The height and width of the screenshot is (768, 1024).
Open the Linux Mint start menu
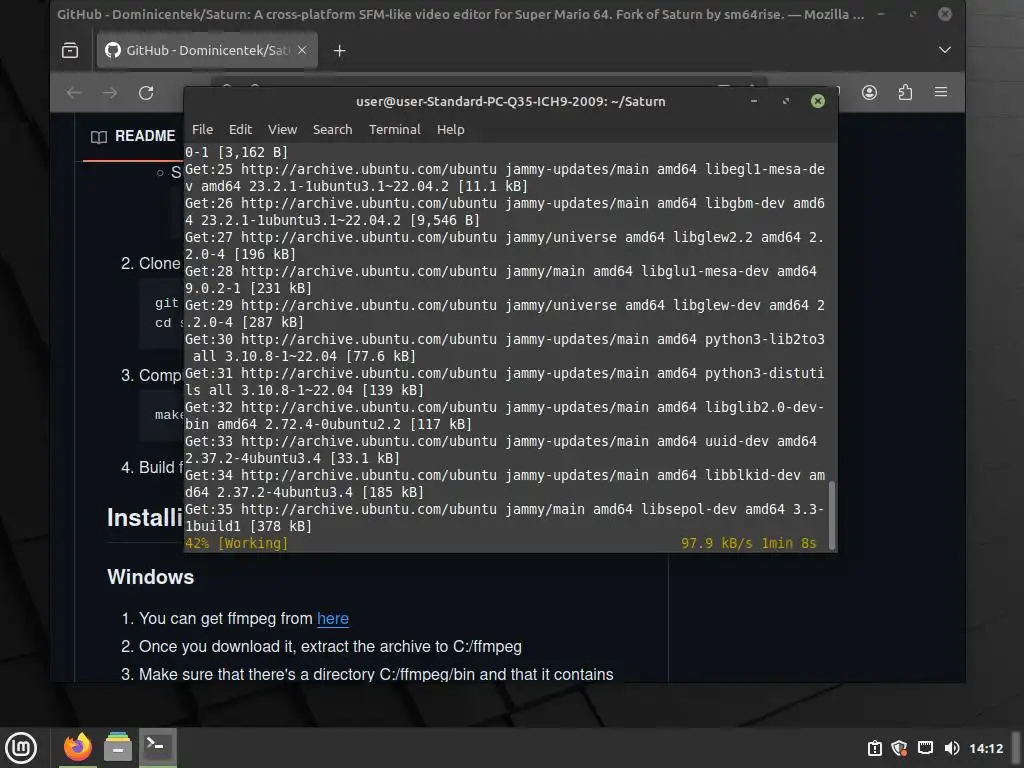point(21,748)
